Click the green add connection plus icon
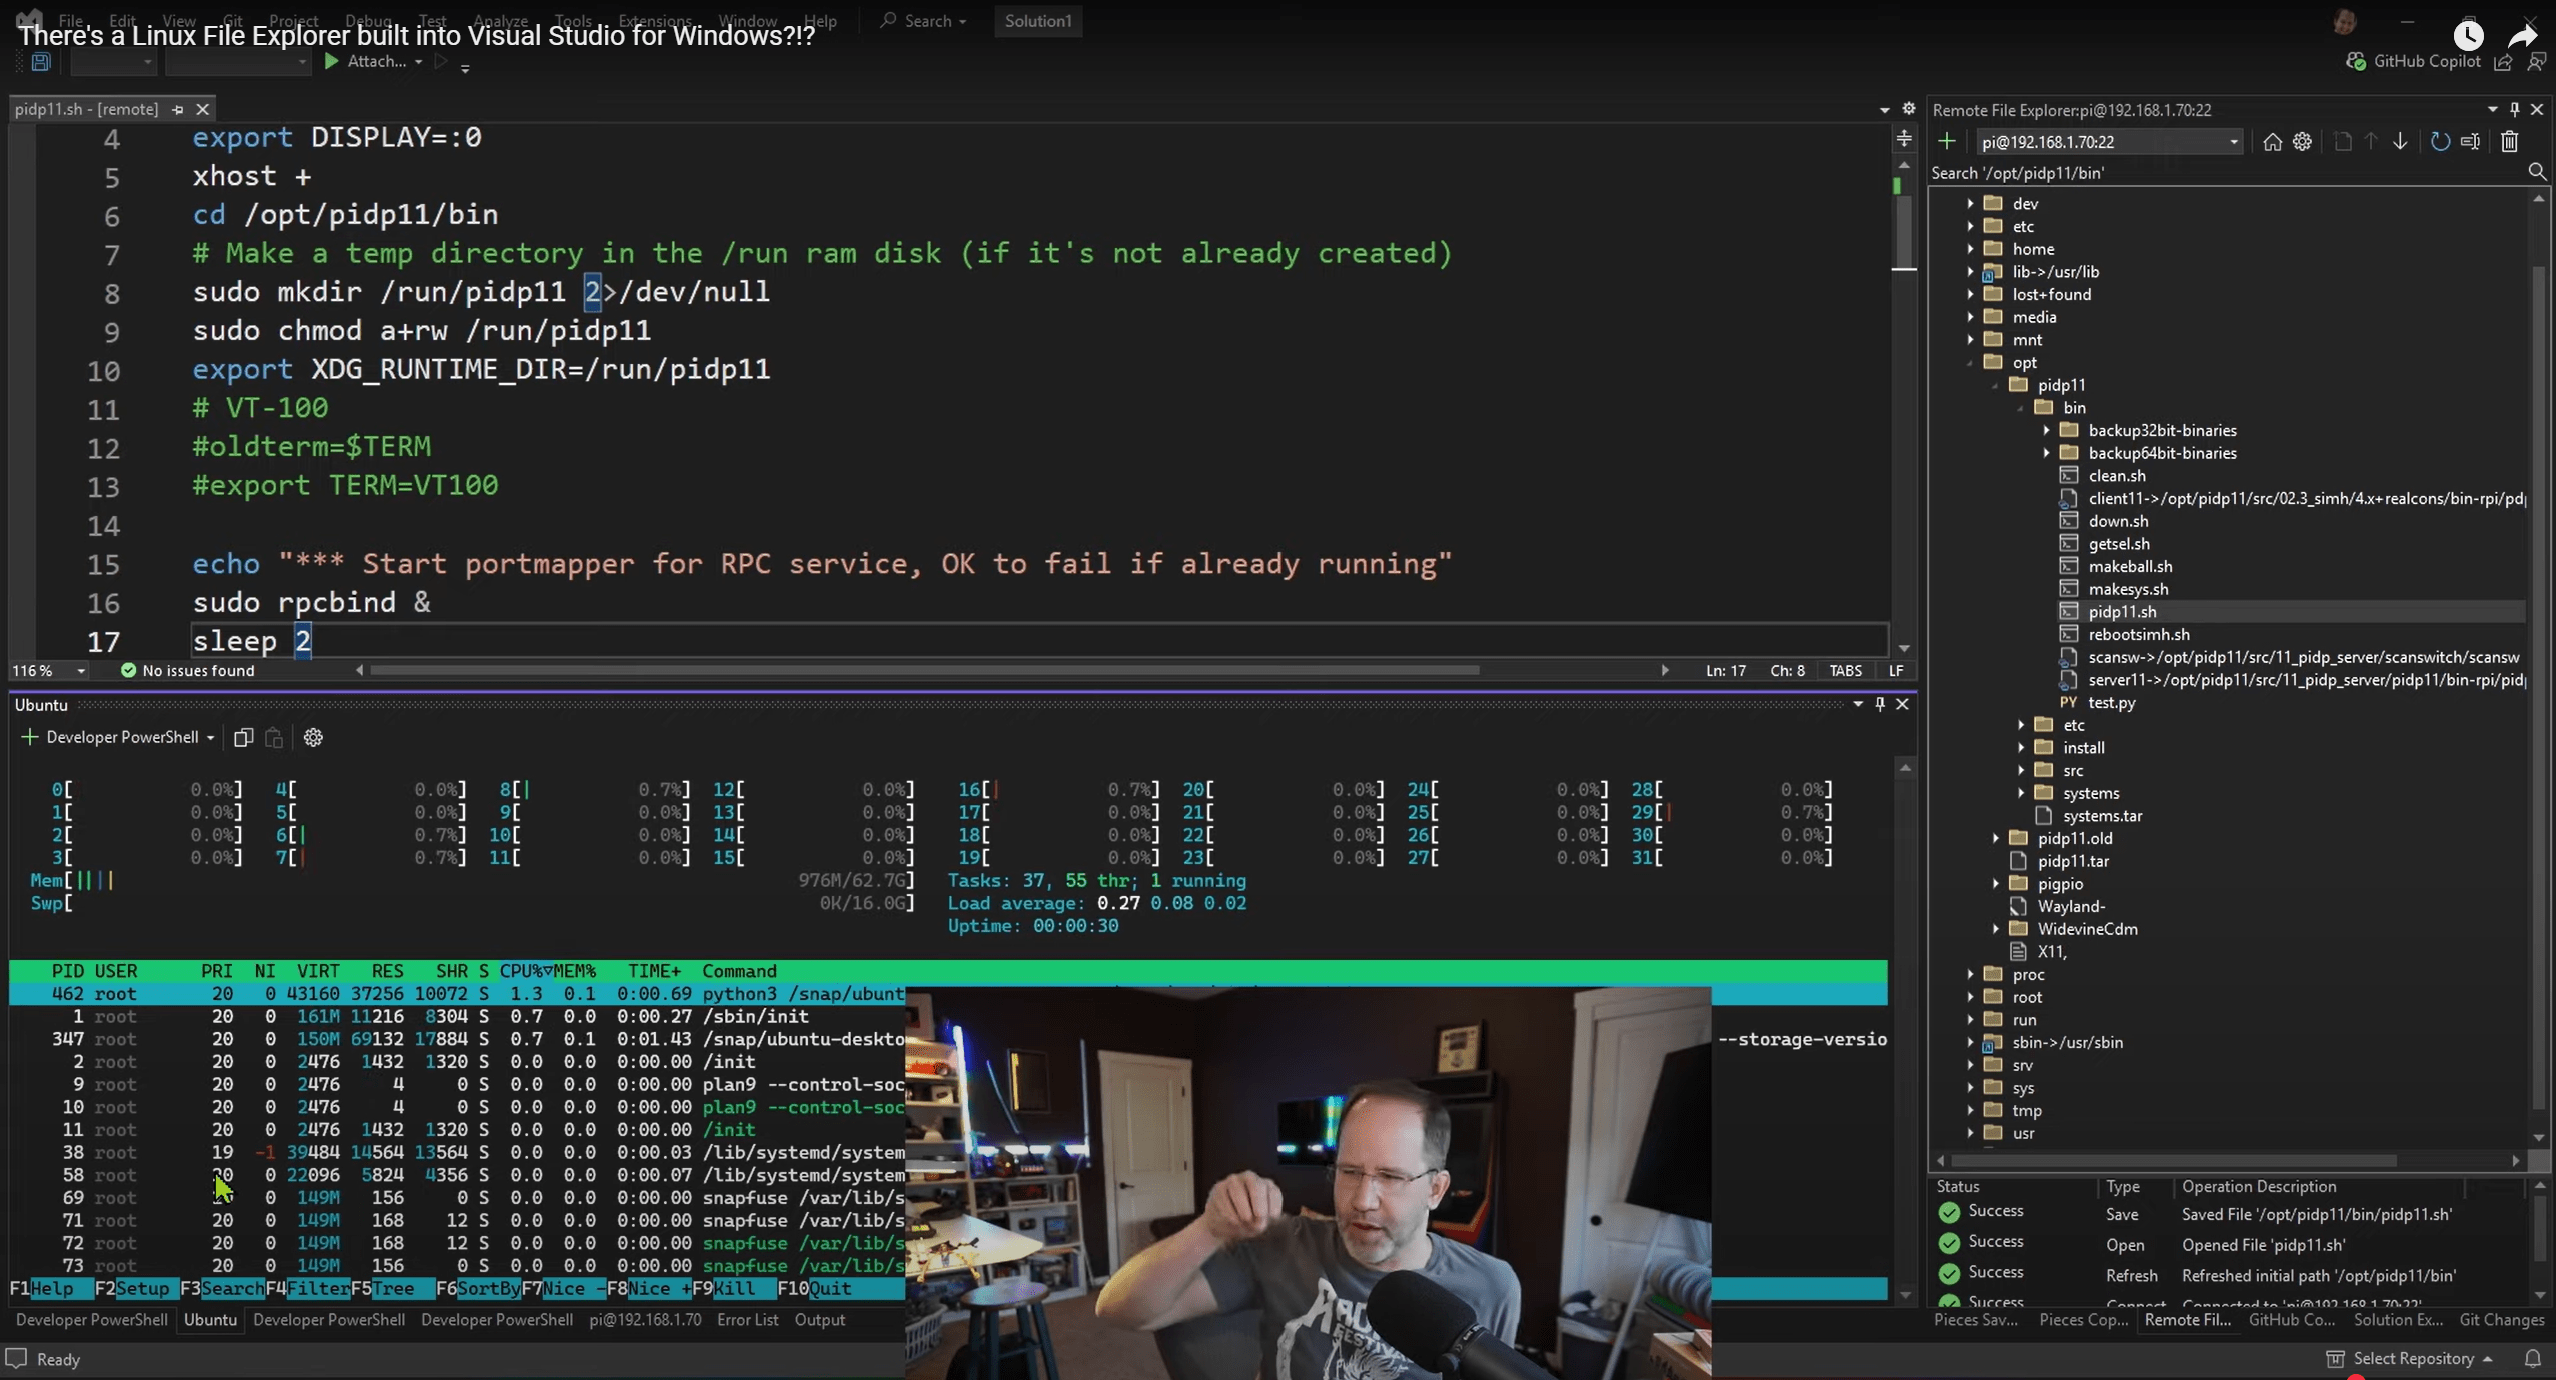 (x=1946, y=141)
